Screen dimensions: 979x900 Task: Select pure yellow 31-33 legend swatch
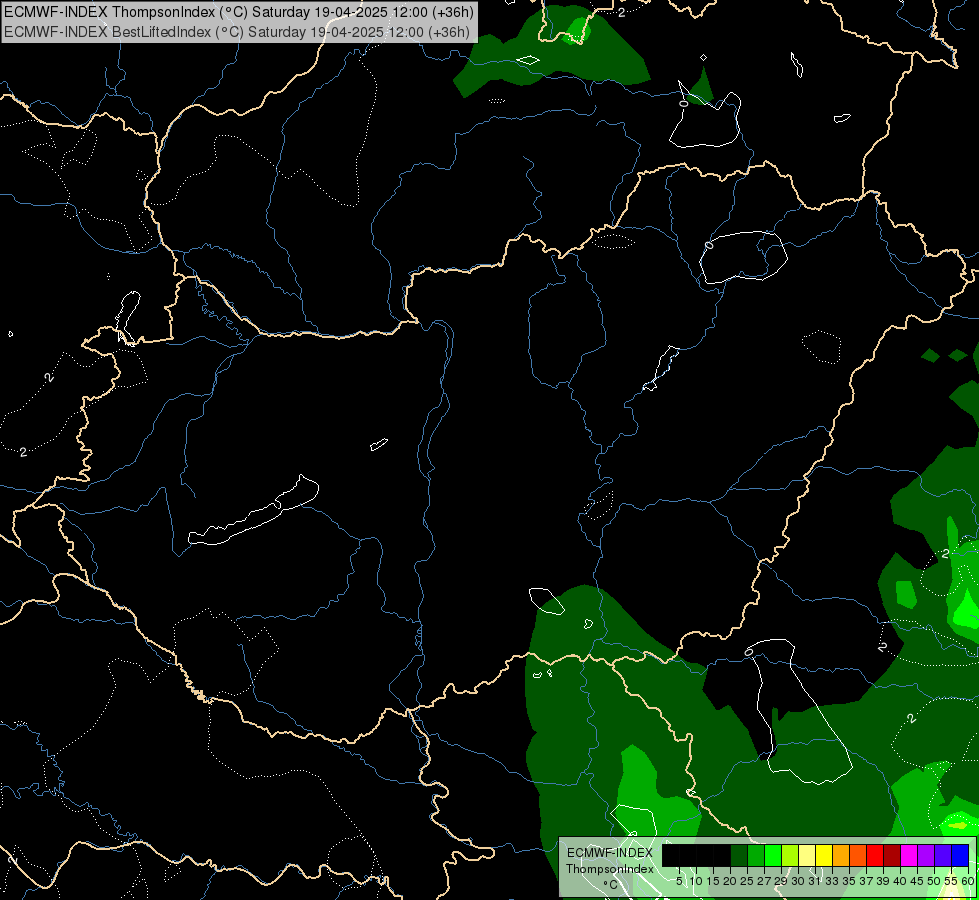[x=824, y=855]
